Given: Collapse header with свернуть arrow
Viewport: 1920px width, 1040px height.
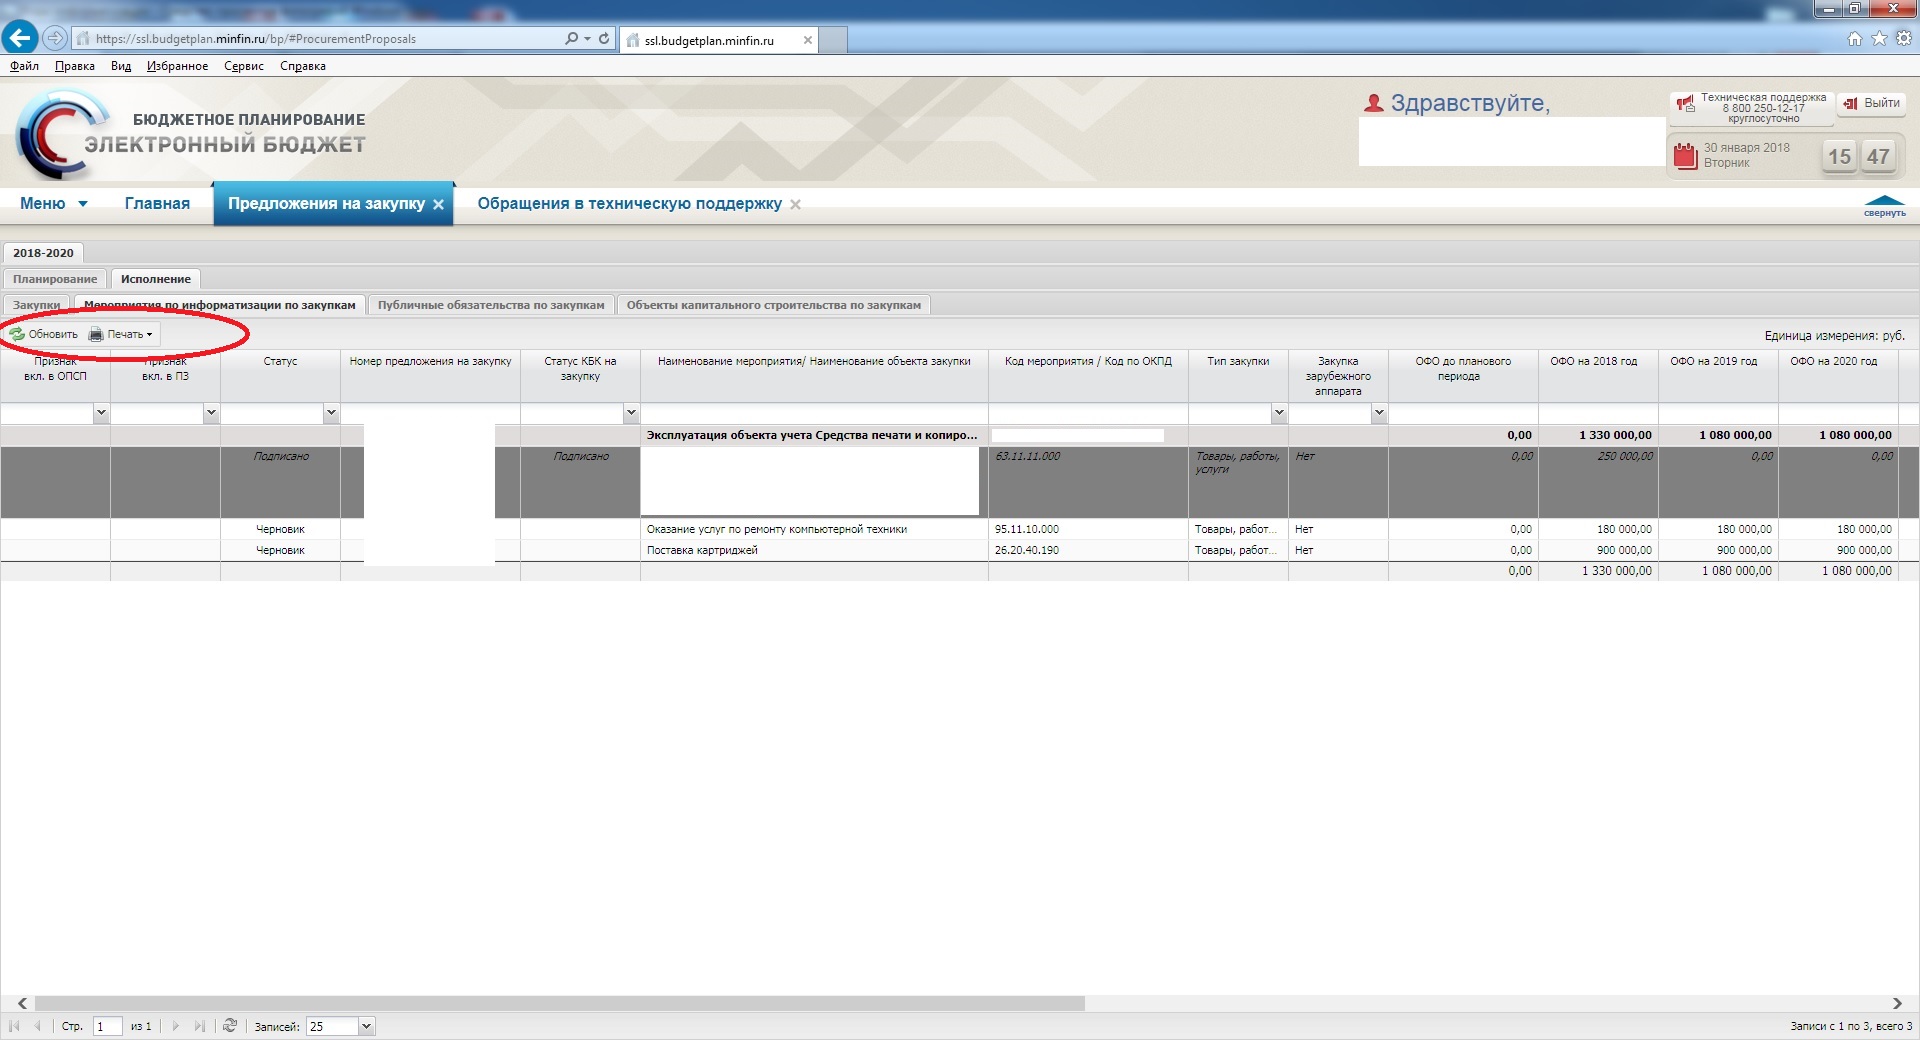Looking at the screenshot, I should (1884, 205).
